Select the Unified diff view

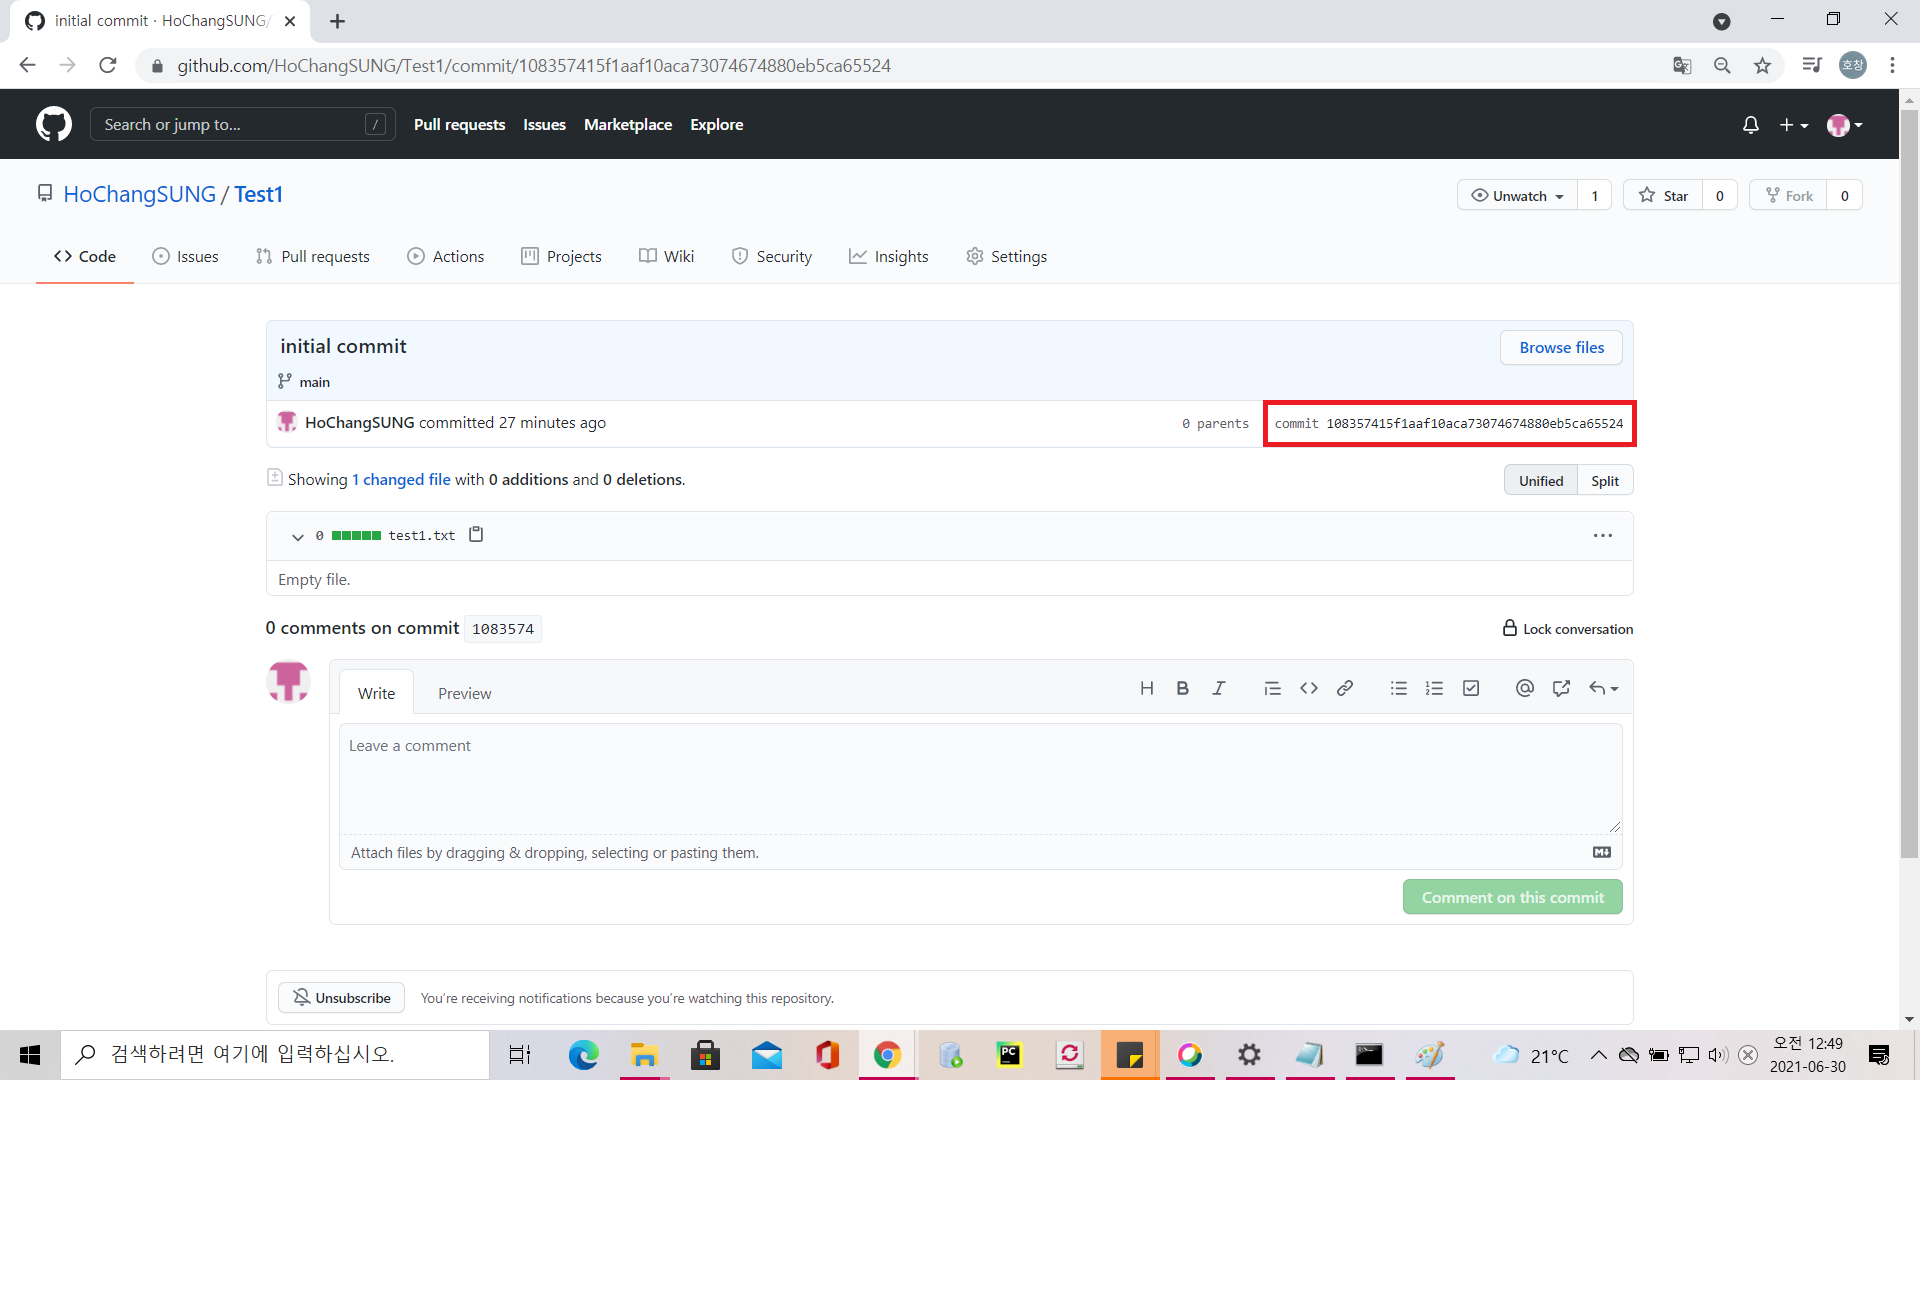[1540, 481]
